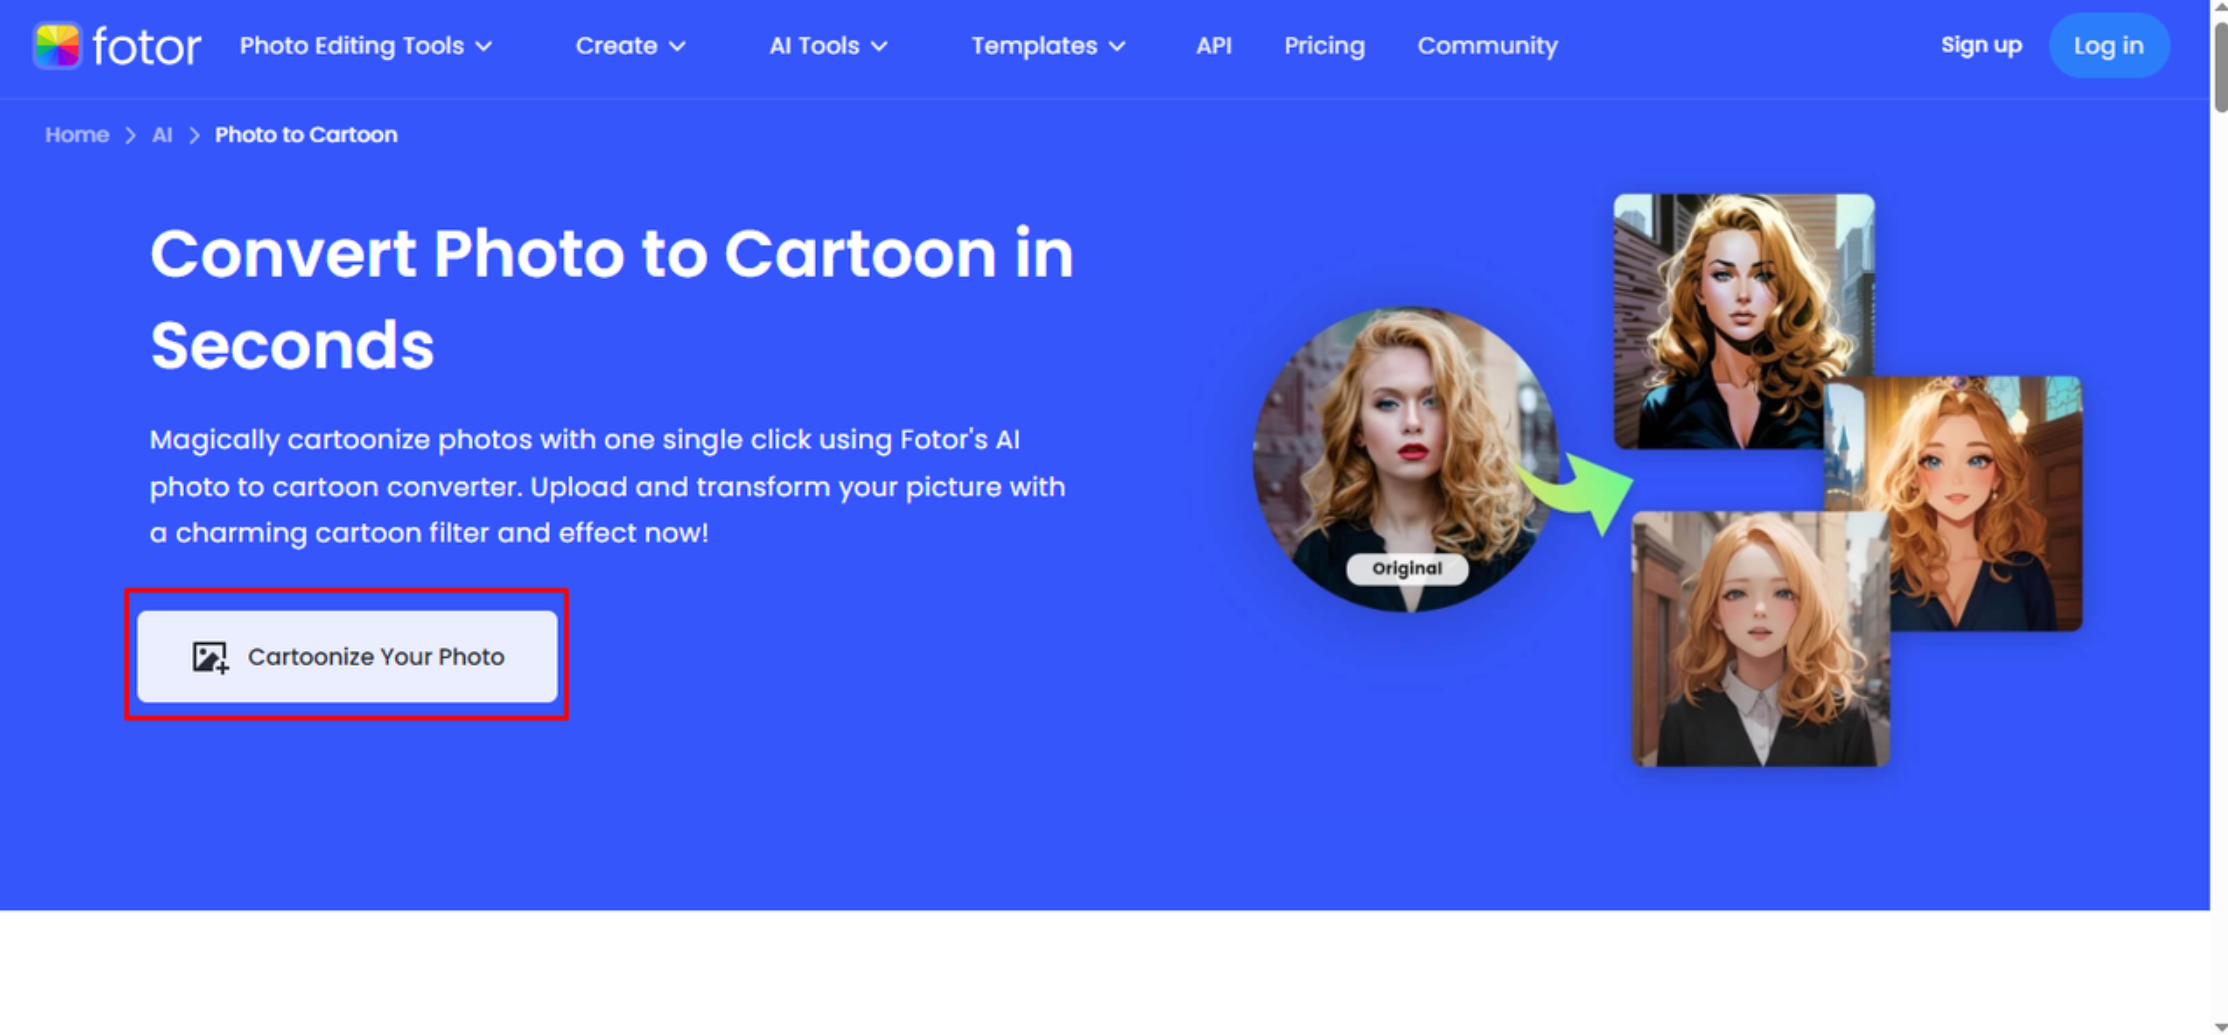The width and height of the screenshot is (2228, 1035).
Task: Open the Create menu dropdown
Action: [x=629, y=46]
